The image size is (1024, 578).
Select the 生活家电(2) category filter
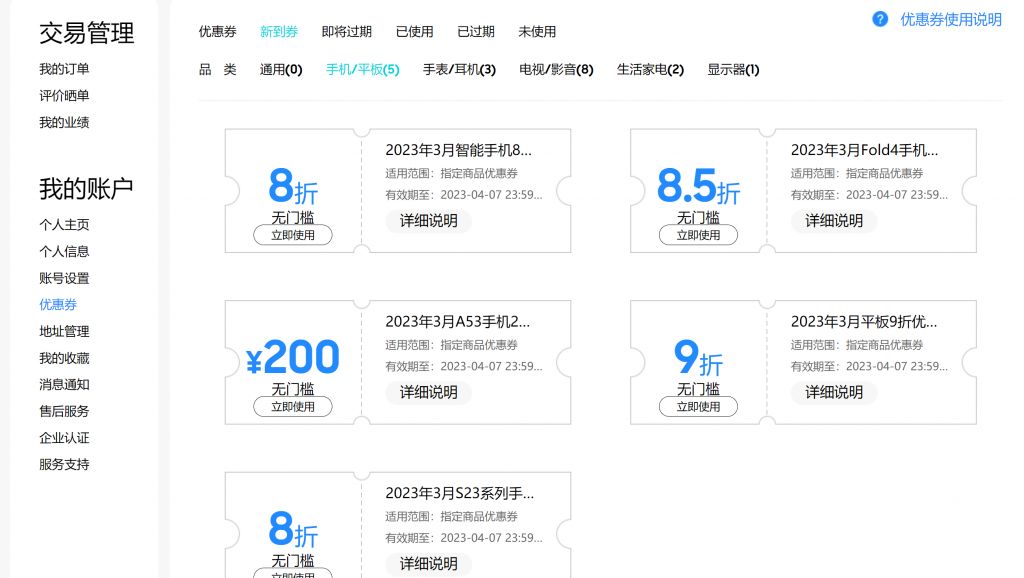(x=650, y=70)
